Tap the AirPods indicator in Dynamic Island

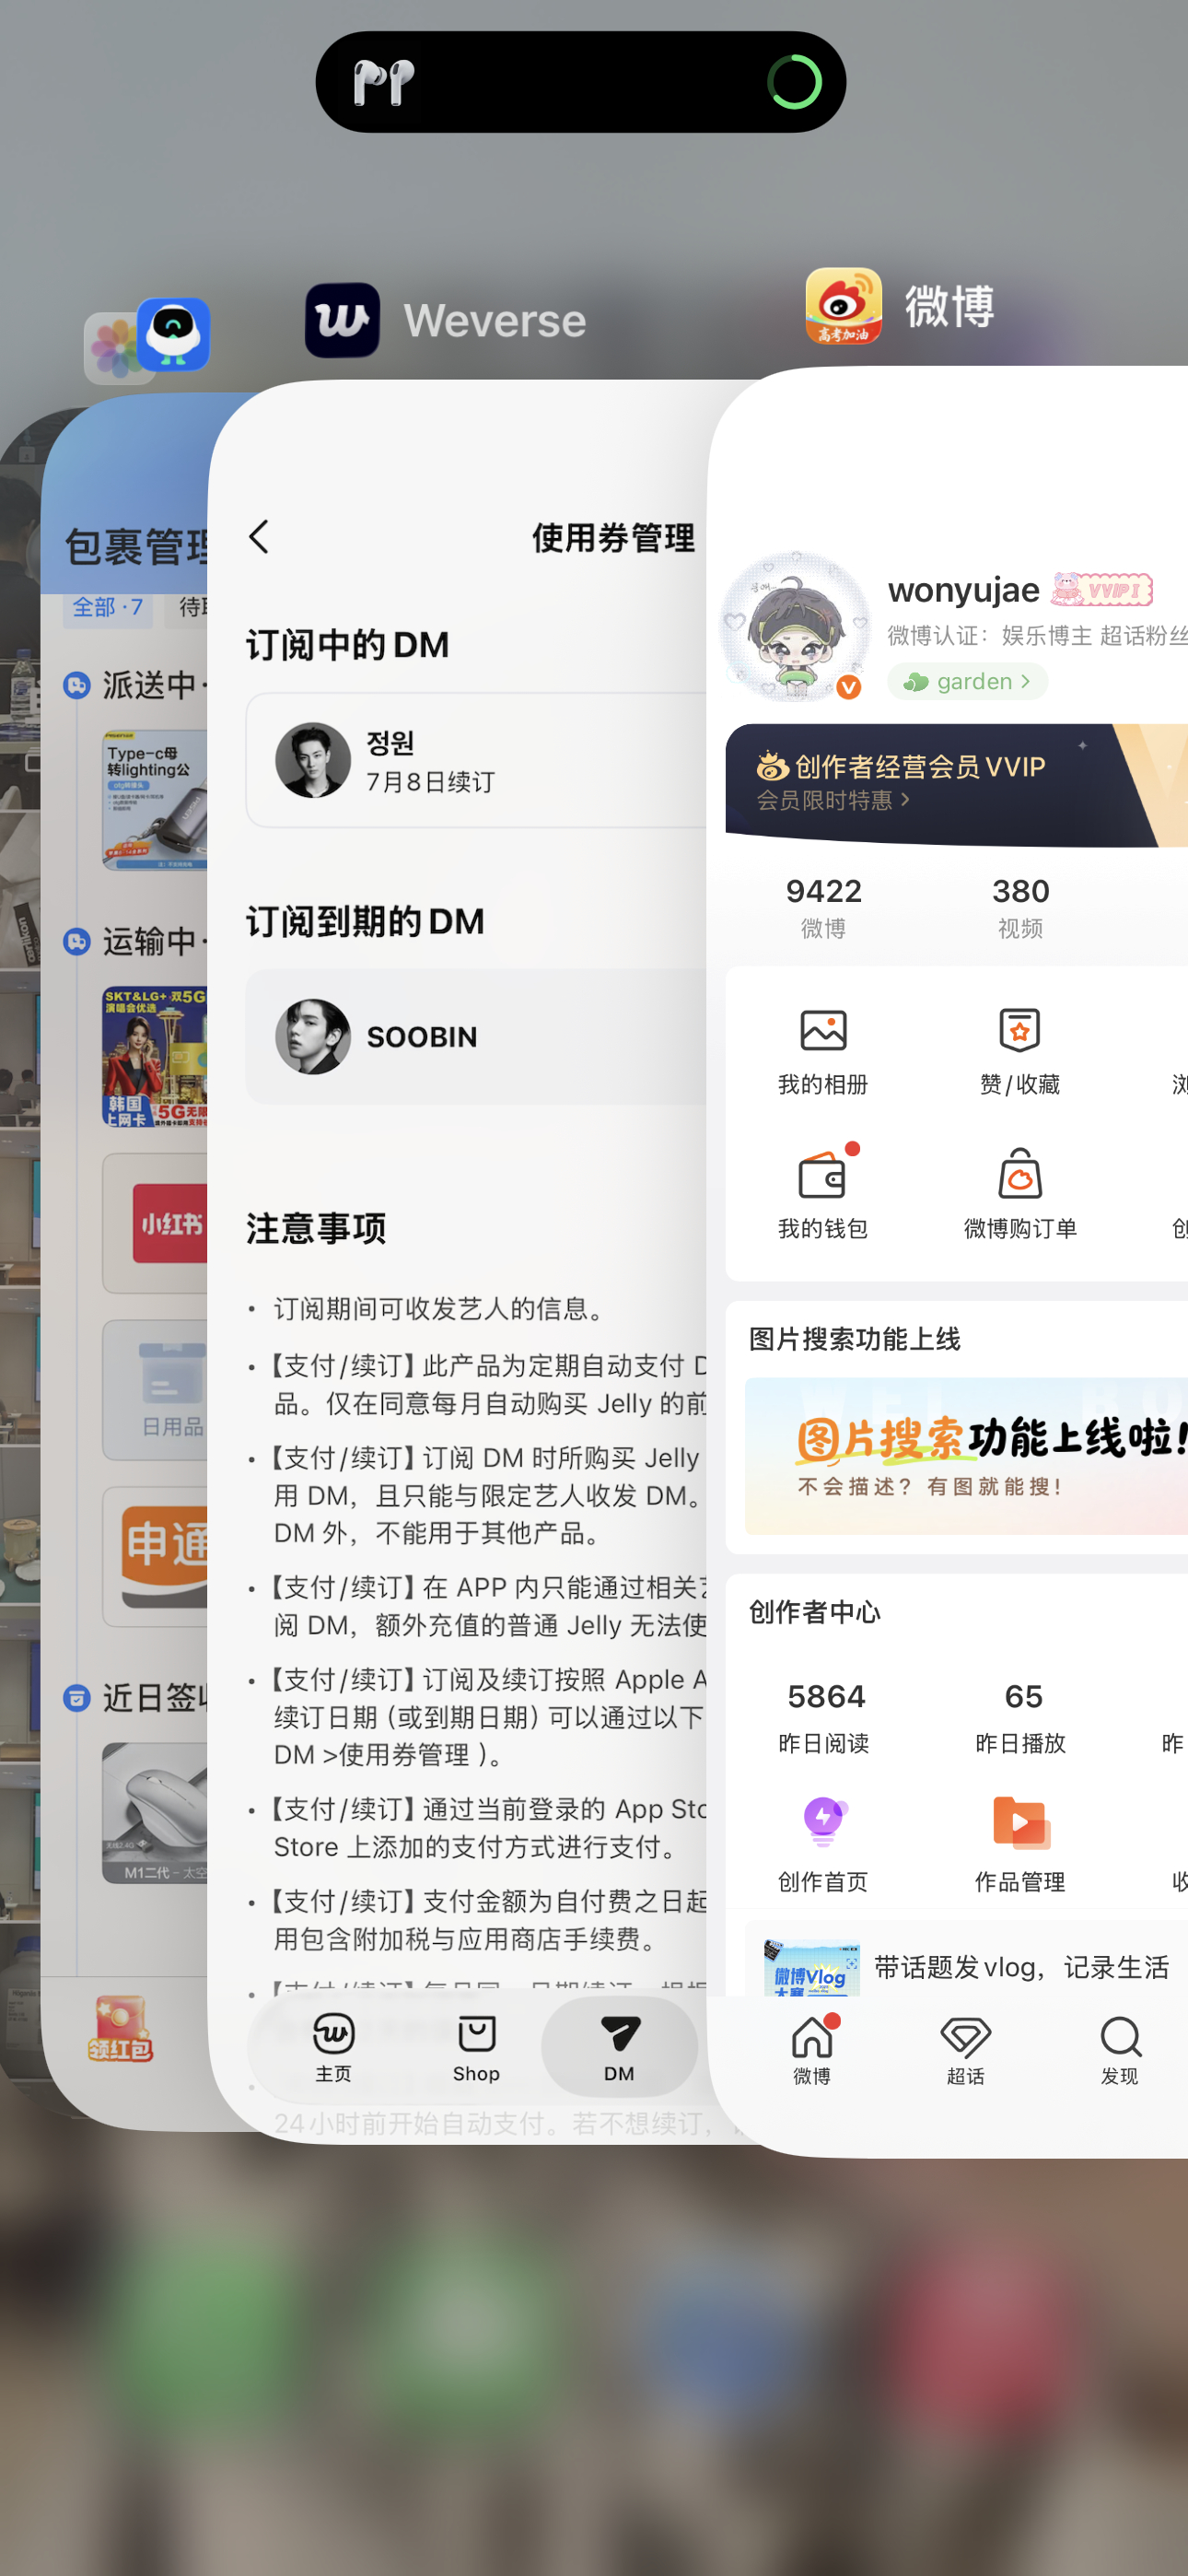pos(384,82)
